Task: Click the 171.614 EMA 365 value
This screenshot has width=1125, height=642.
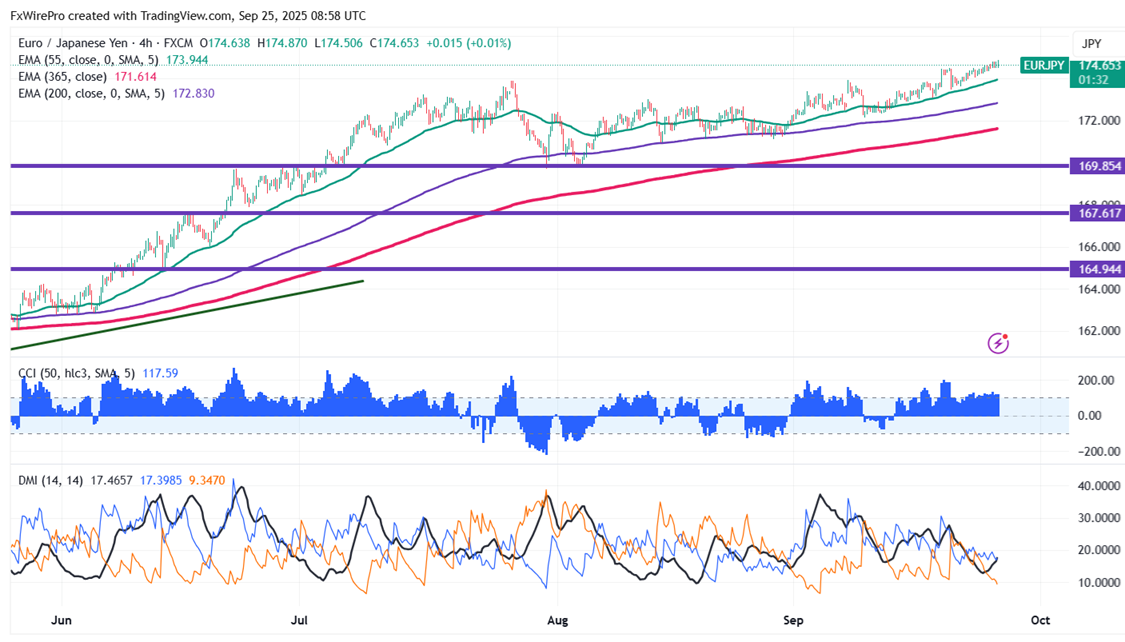Action: (135, 77)
